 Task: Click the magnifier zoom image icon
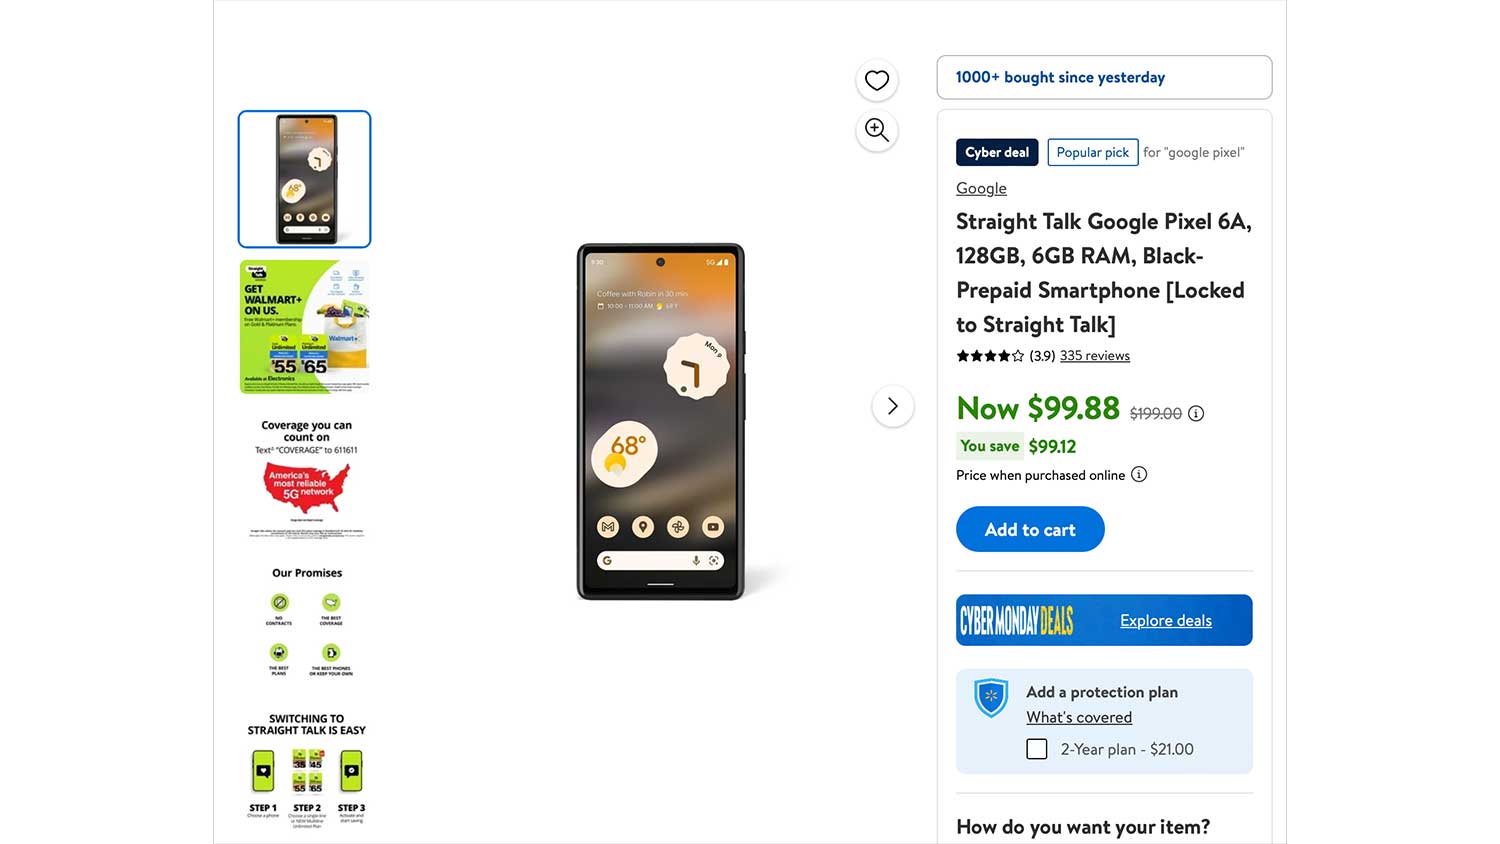(877, 130)
